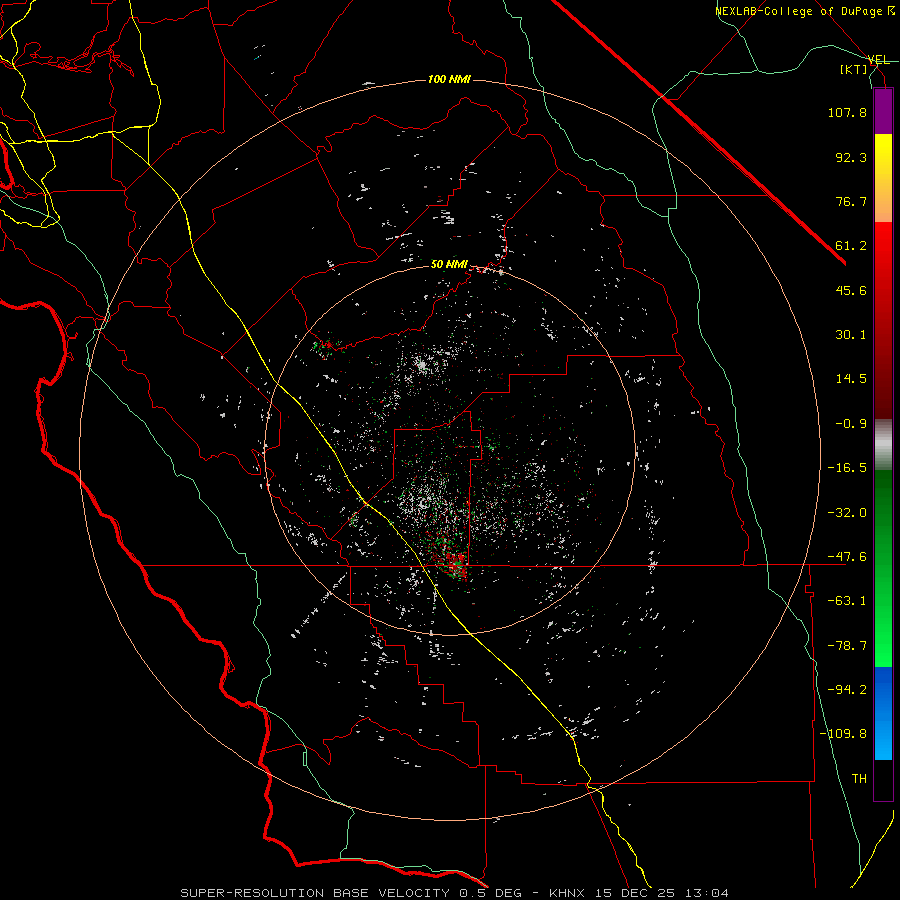Image resolution: width=900 pixels, height=900 pixels.
Task: Click the -109.8 velocity scale value
Action: click(x=844, y=734)
